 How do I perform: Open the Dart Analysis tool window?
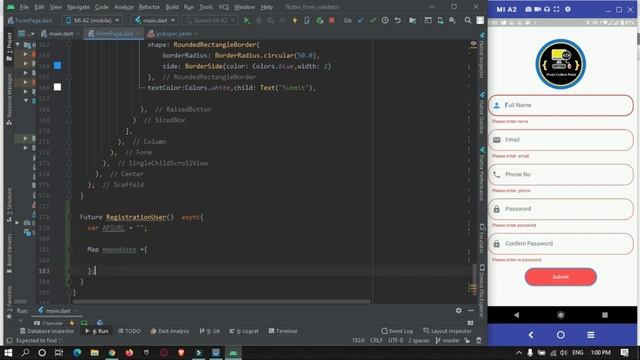click(170, 331)
